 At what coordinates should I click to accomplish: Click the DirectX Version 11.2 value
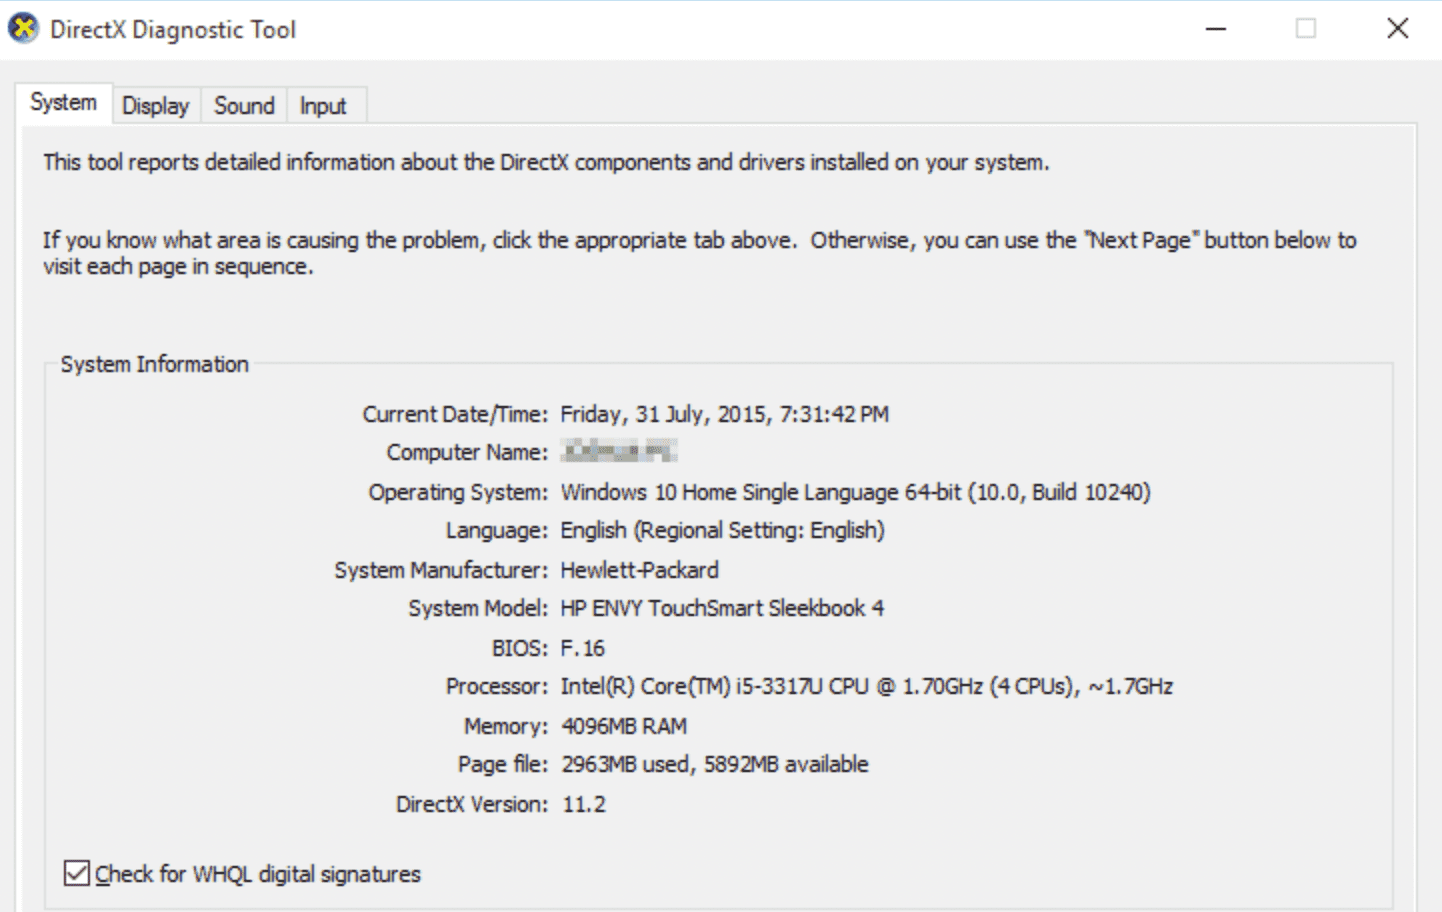click(x=584, y=804)
